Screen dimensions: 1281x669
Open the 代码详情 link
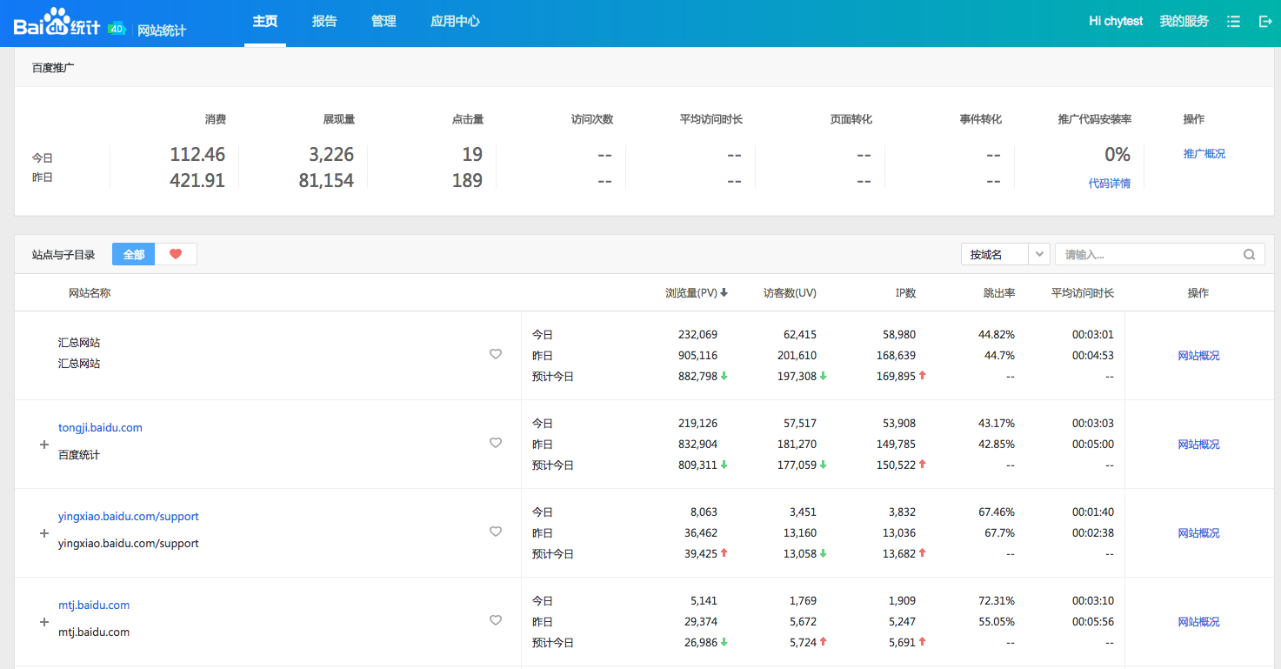point(1109,183)
